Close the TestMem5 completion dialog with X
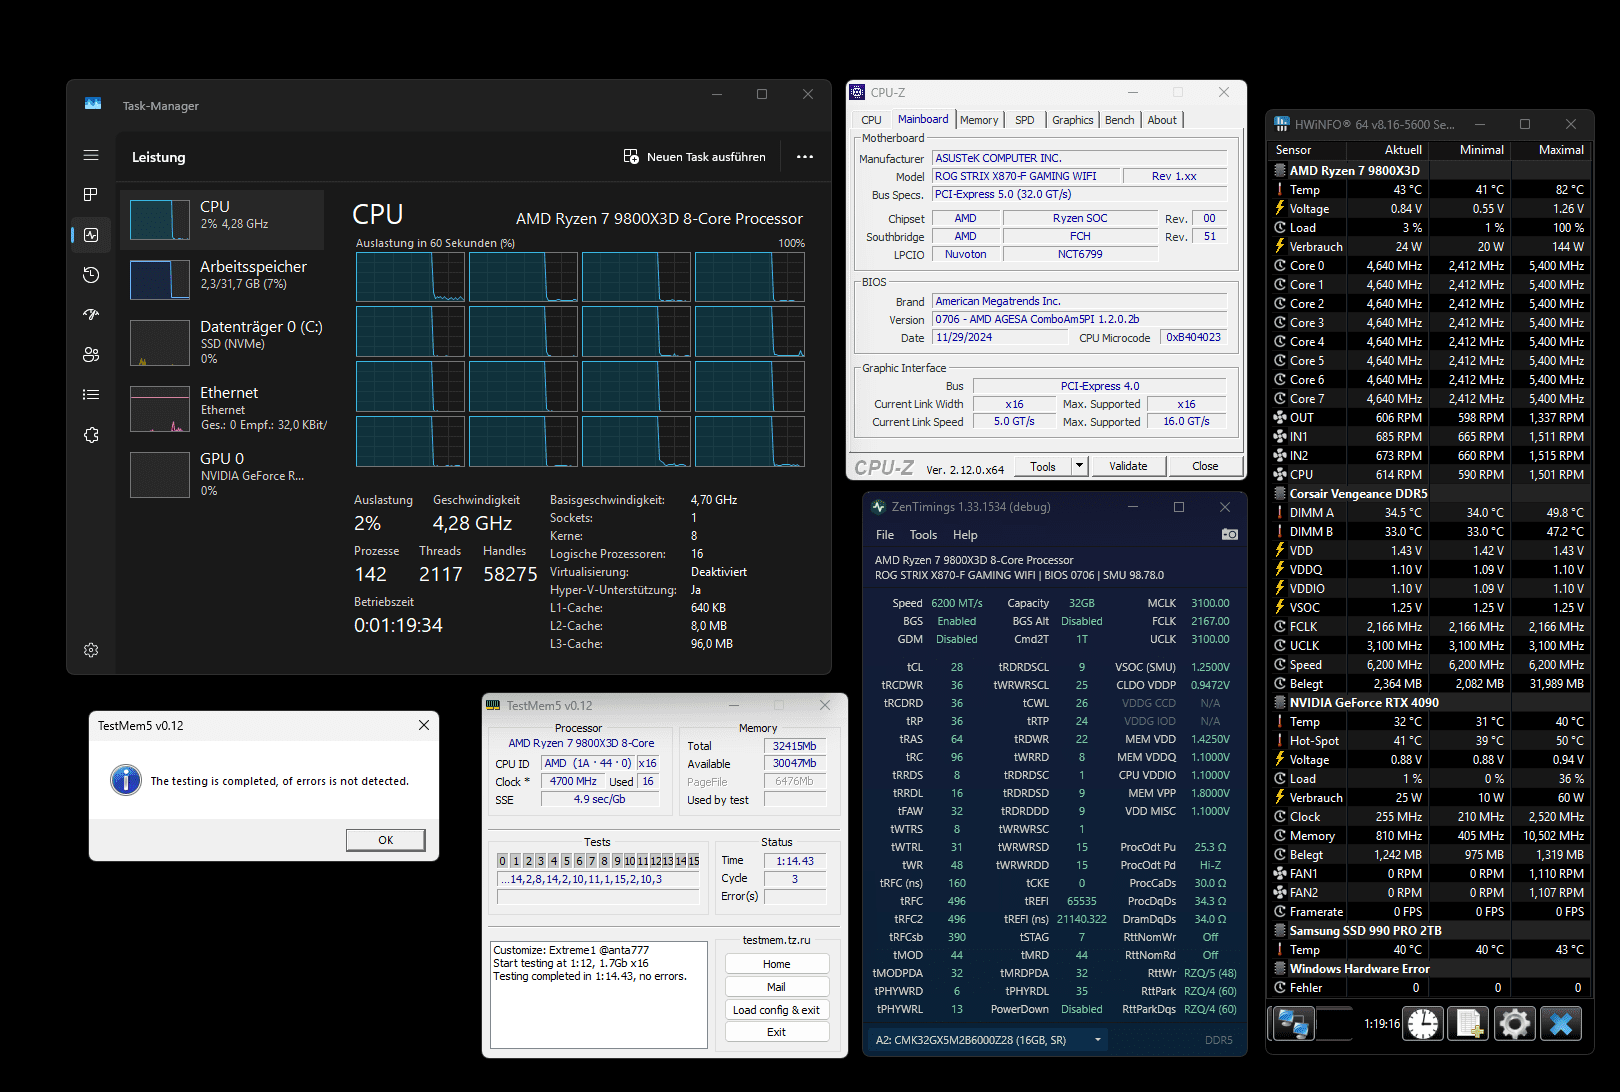This screenshot has width=1620, height=1092. pos(424,725)
